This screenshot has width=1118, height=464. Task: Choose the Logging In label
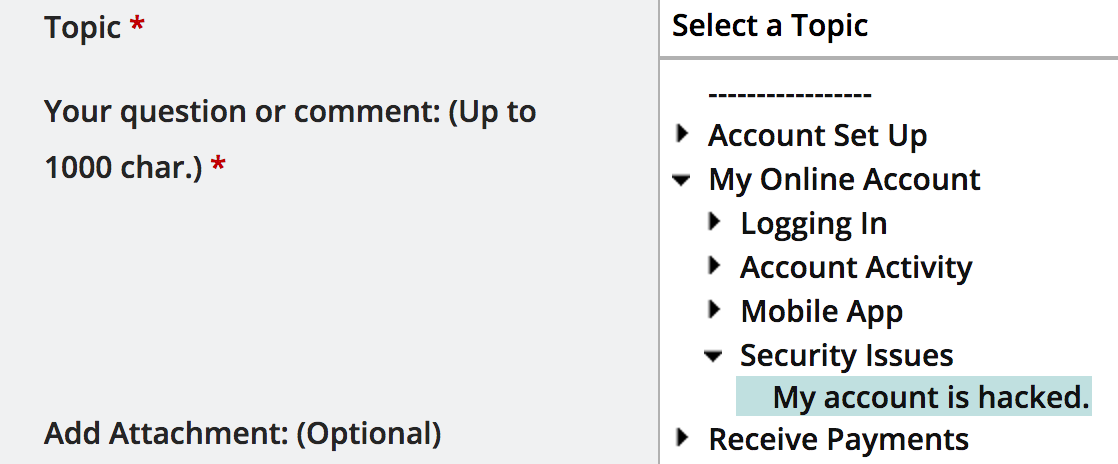point(814,224)
